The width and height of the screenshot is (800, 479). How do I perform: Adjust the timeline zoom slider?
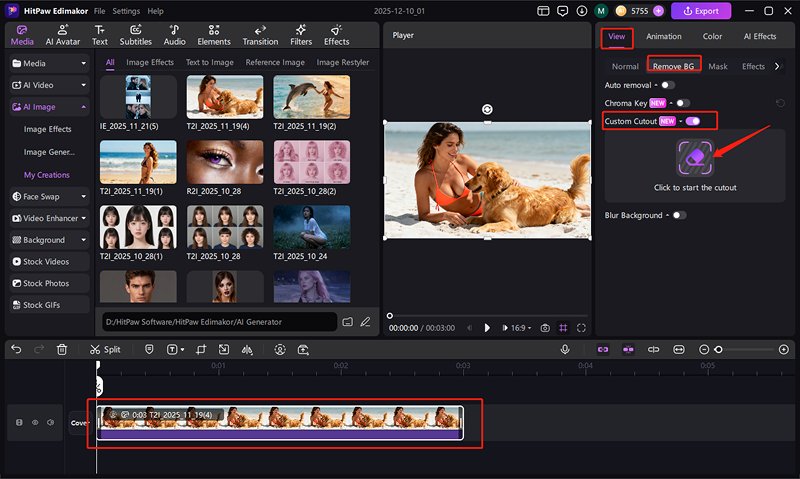coord(719,349)
